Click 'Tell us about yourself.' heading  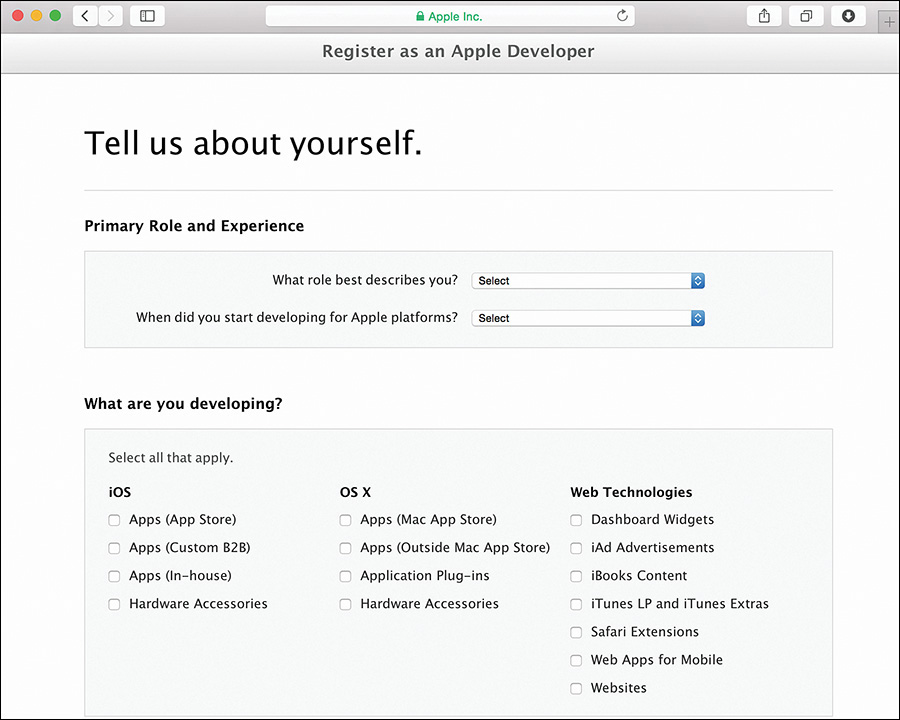253,144
